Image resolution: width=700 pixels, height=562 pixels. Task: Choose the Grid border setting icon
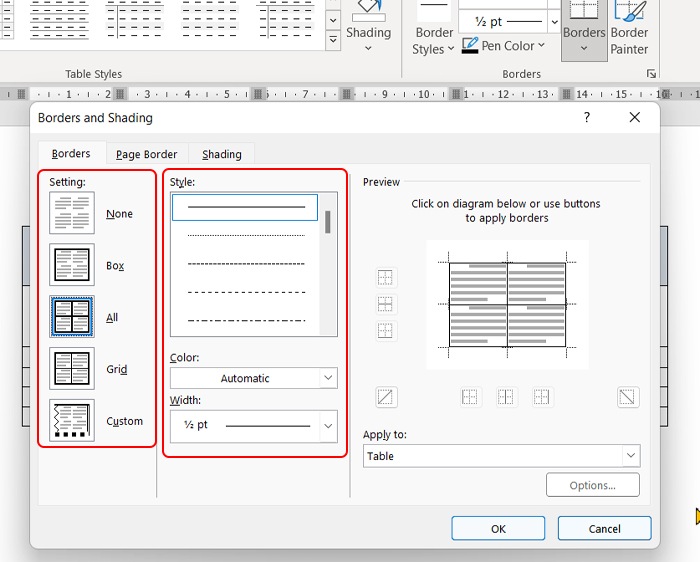click(x=72, y=369)
